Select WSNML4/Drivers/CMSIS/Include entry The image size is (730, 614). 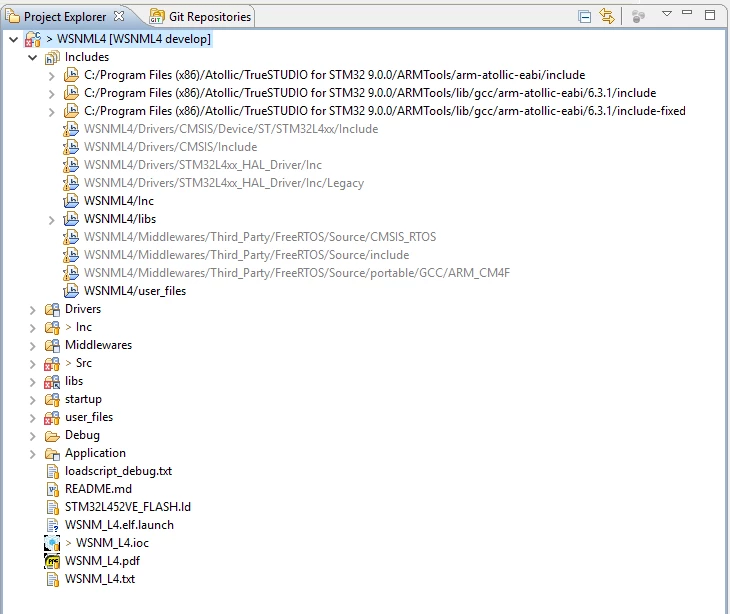coord(170,147)
